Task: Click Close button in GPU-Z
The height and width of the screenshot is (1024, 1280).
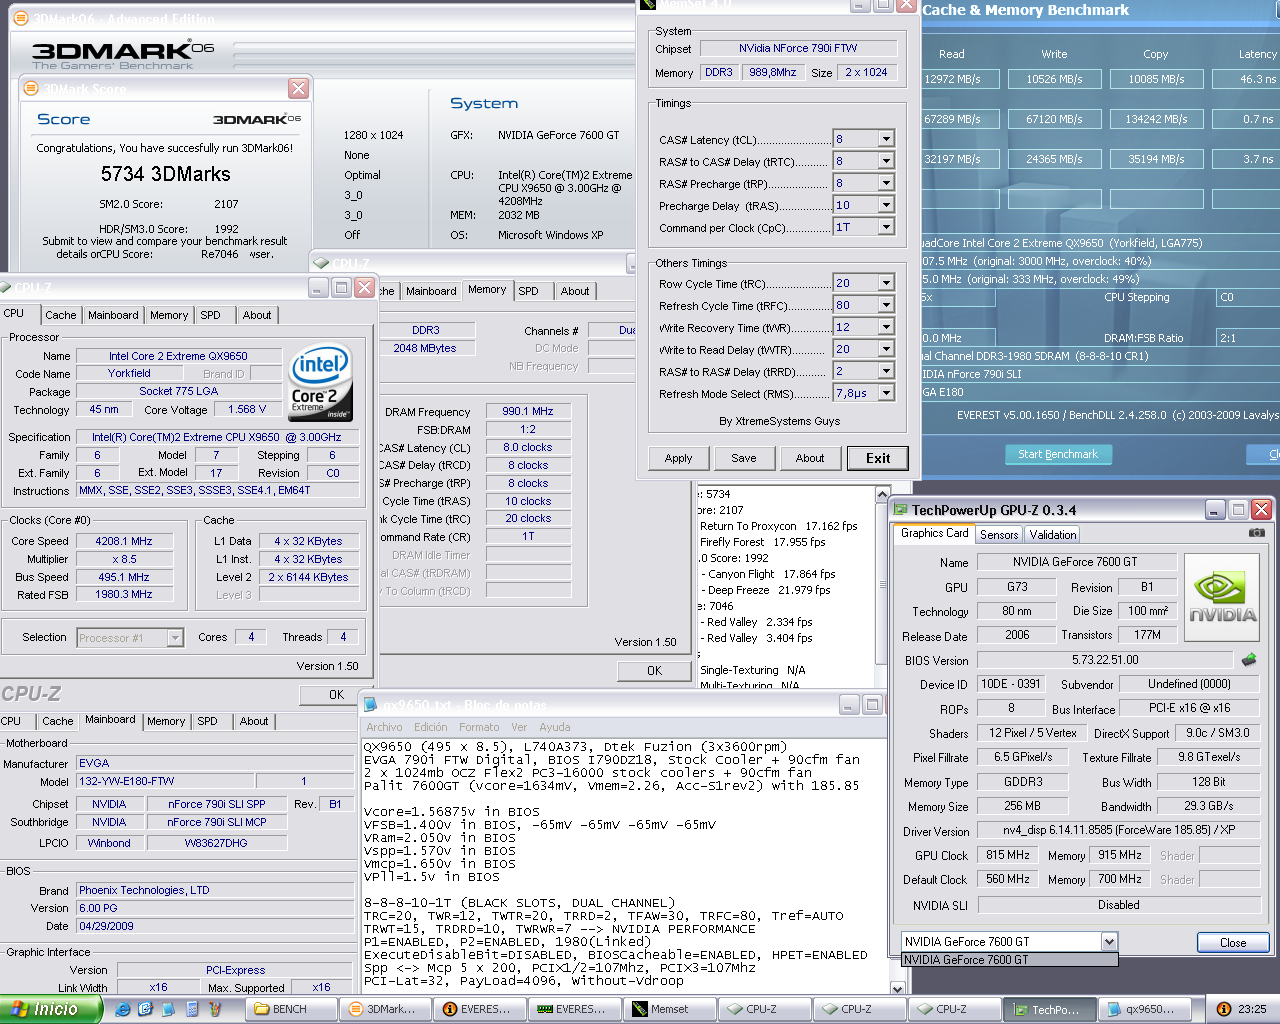Action: click(1233, 943)
